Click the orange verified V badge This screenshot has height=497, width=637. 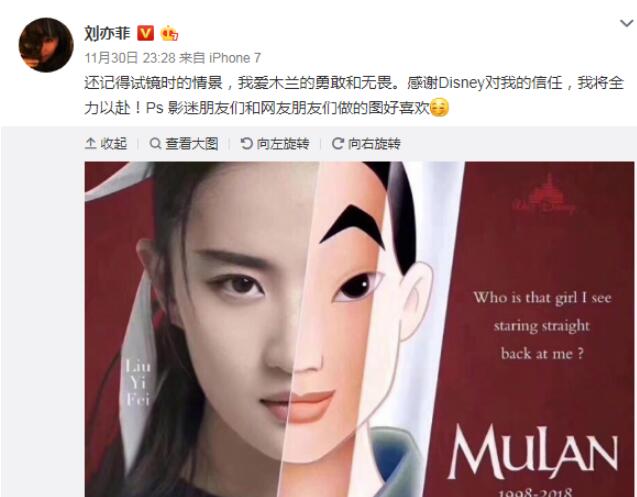[x=145, y=33]
